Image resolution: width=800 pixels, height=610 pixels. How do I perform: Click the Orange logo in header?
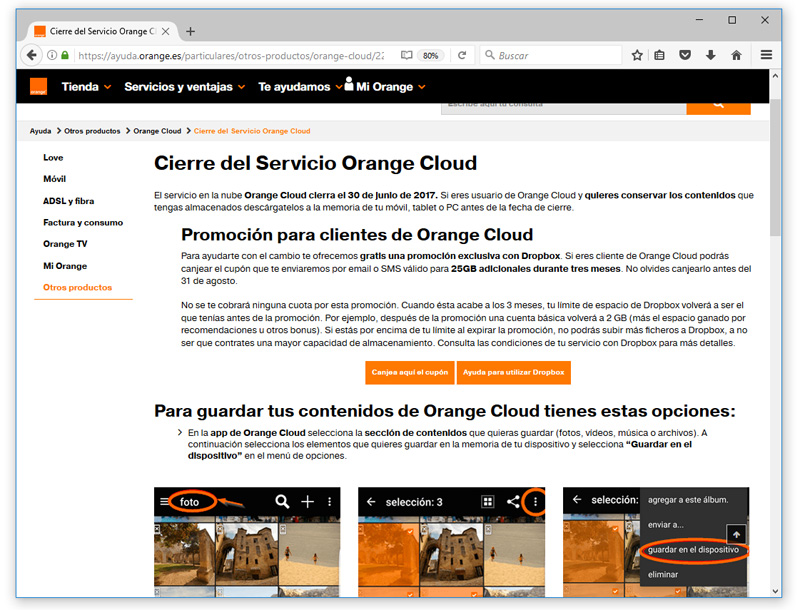click(37, 87)
